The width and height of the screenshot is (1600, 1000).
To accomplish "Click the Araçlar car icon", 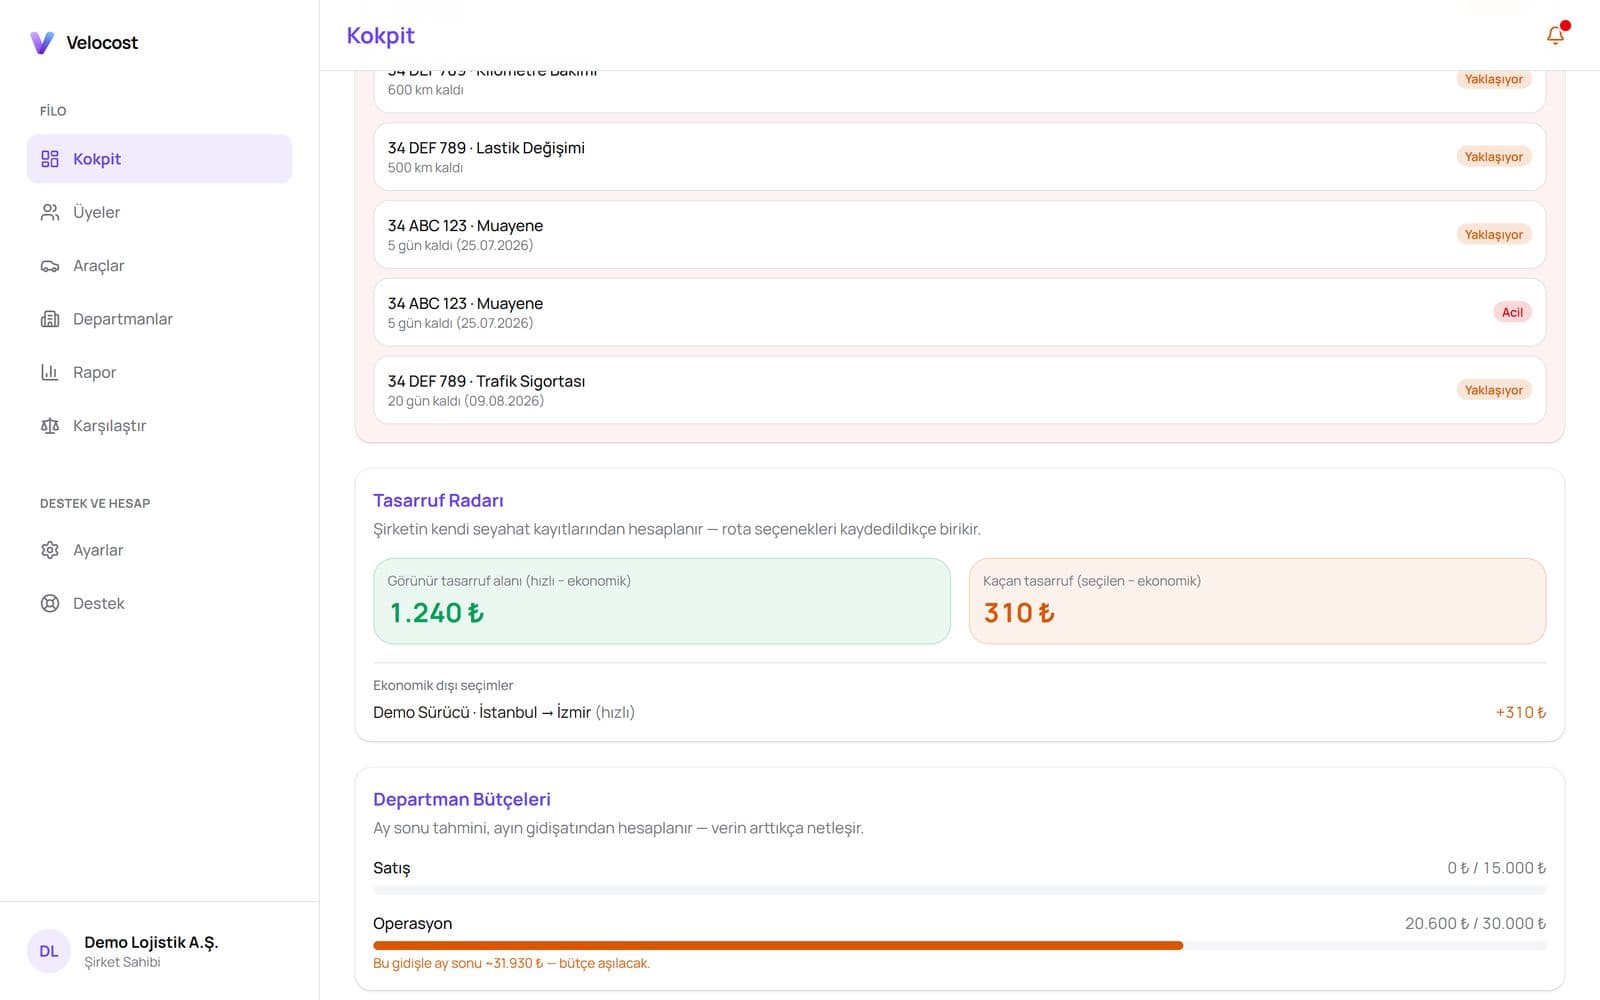I will pyautogui.click(x=50, y=266).
